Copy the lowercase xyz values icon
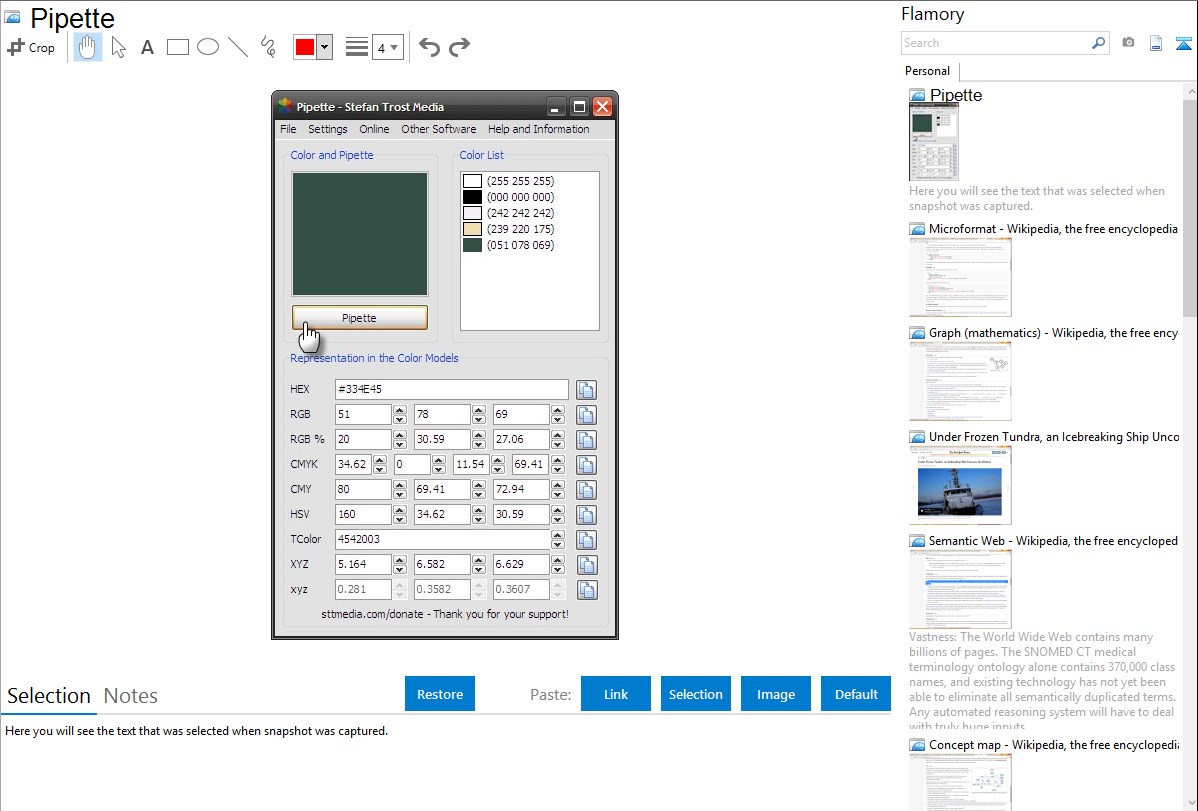This screenshot has height=811, width=1198. click(586, 590)
